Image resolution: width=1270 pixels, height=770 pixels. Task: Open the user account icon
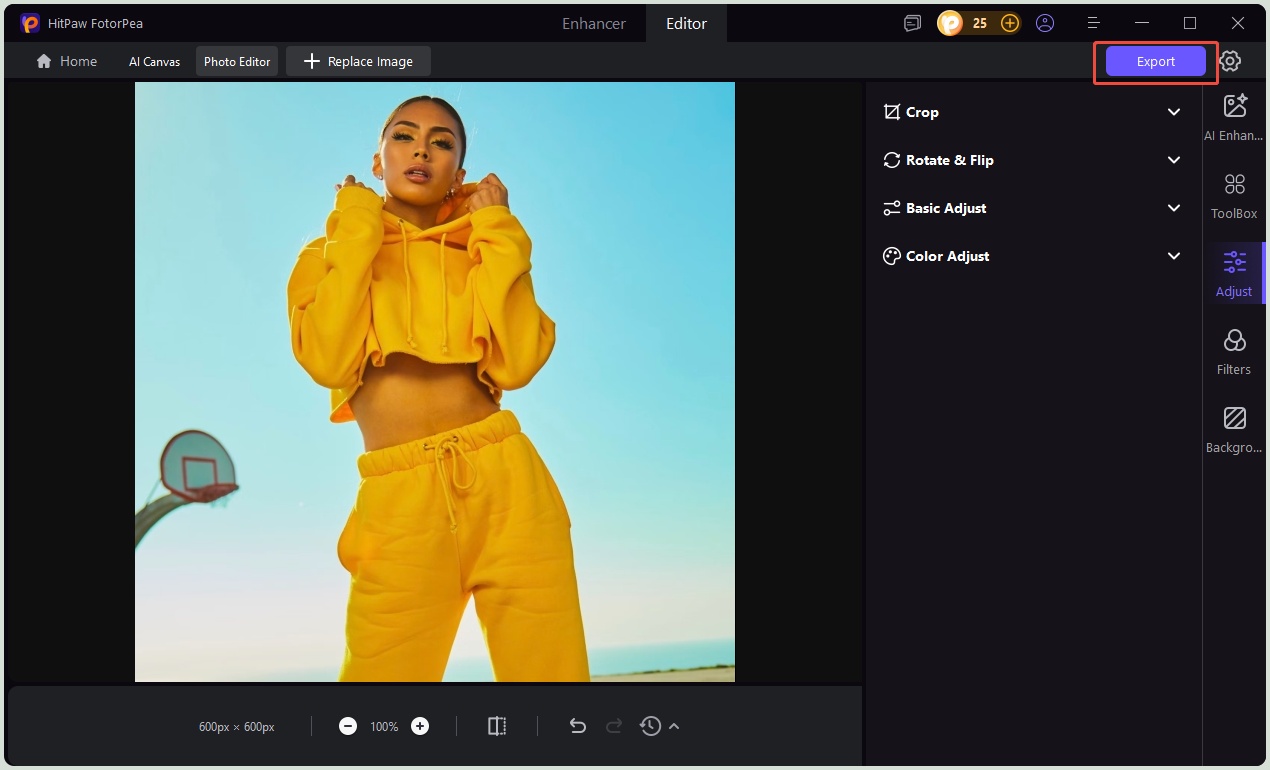[1045, 22]
